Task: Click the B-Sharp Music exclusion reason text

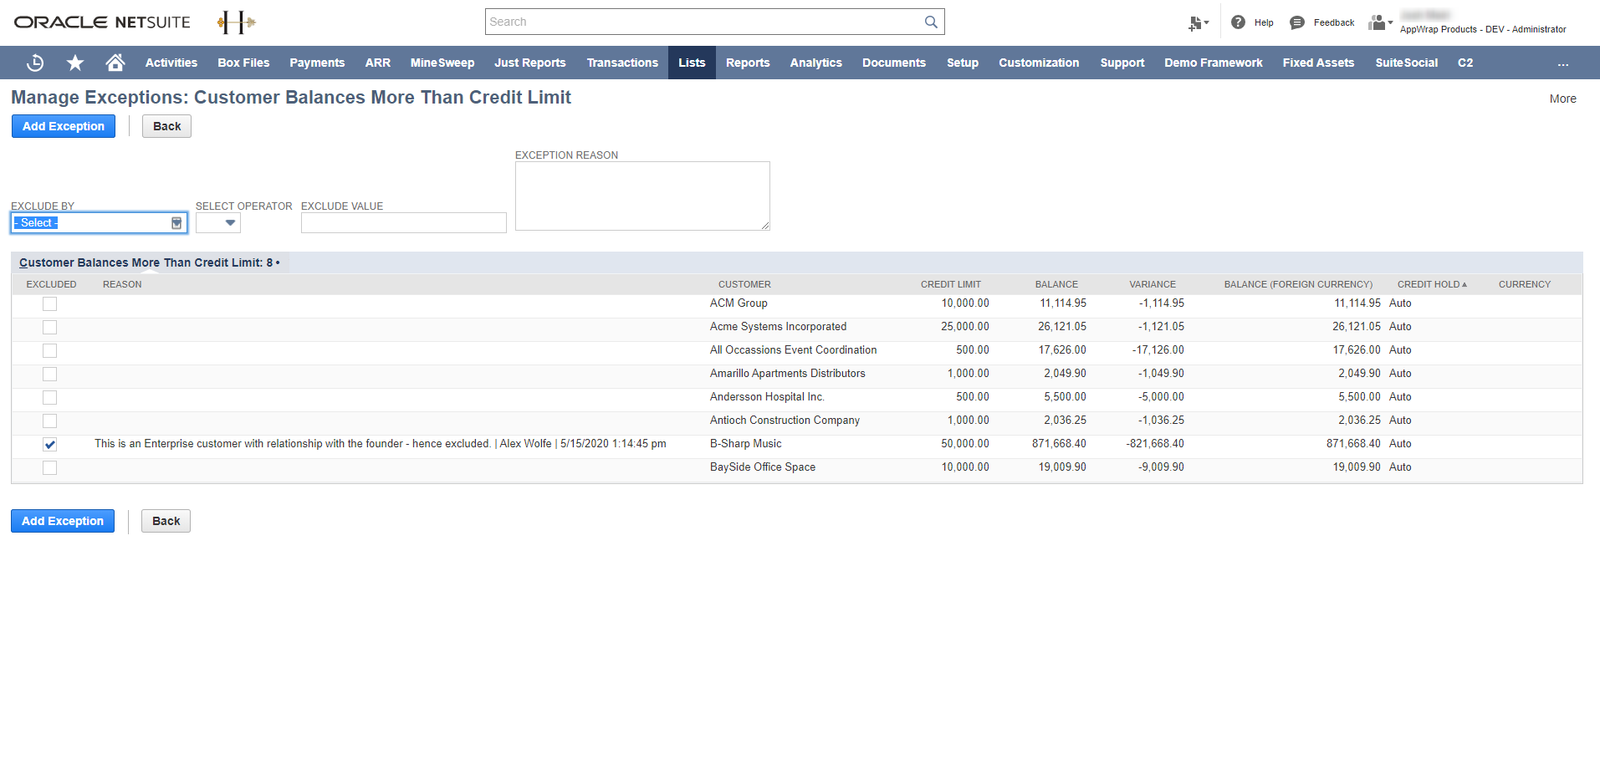Action: (380, 444)
